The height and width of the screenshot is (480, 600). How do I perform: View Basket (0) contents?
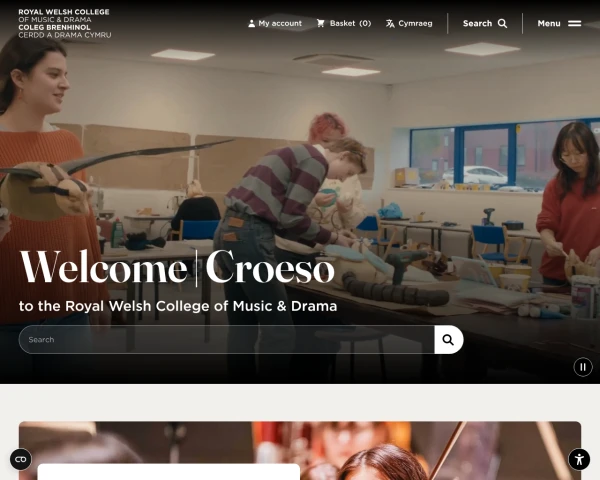[344, 24]
